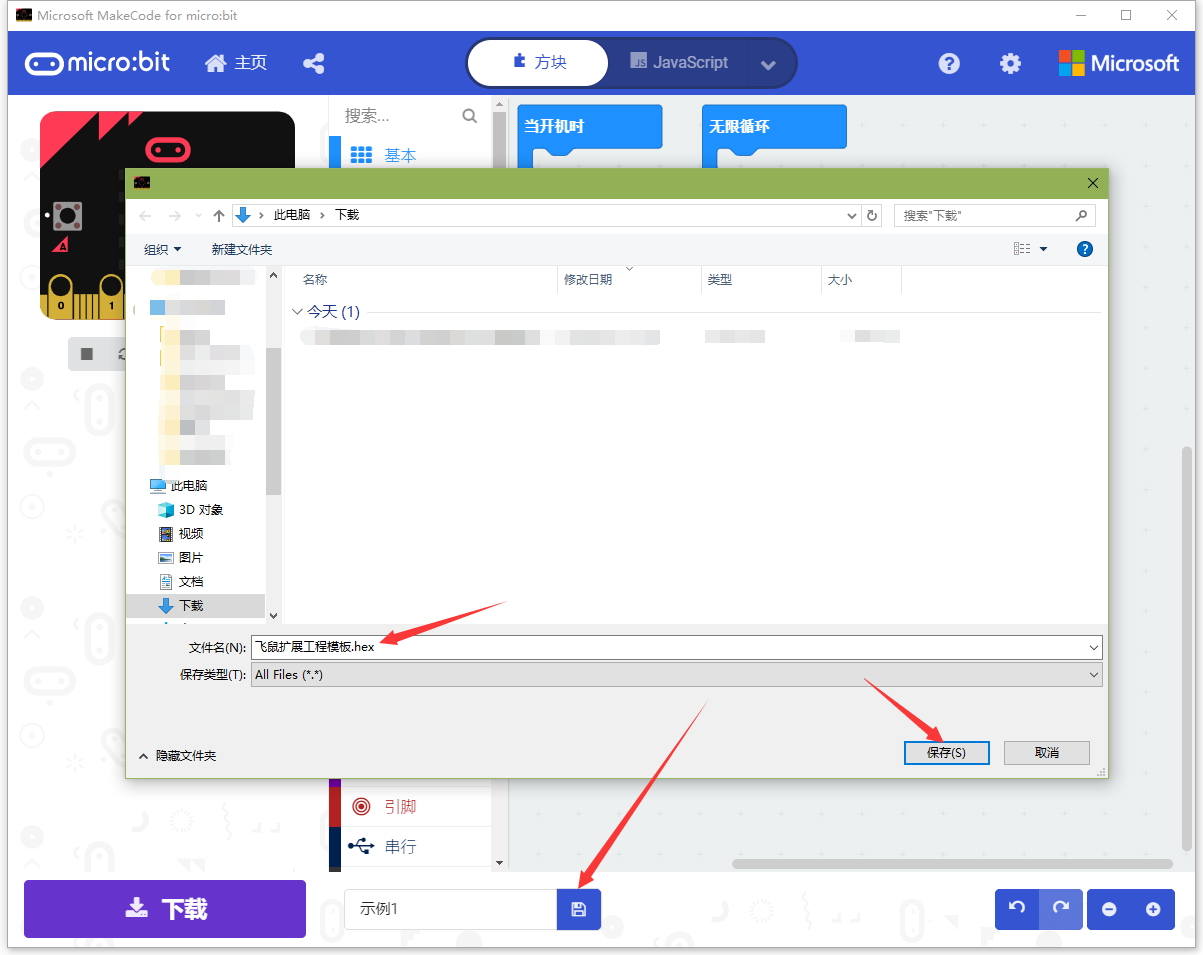Image resolution: width=1203 pixels, height=955 pixels.
Task: Click the 保存(S) save button
Action: [x=946, y=752]
